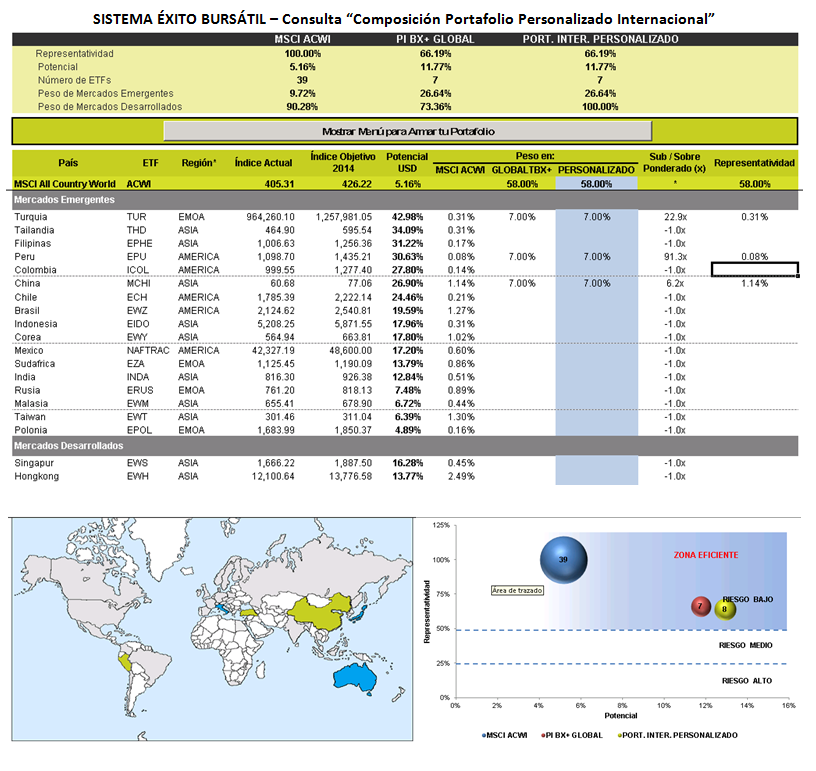Select the empty outlined Representatividad cell for Colombia

pyautogui.click(x=755, y=269)
